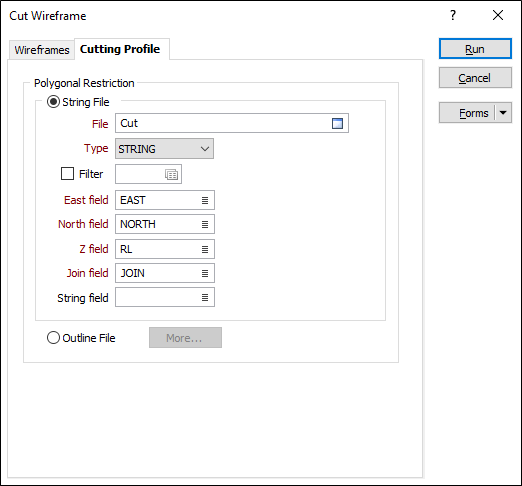
Task: Open North field list icon
Action: 205,224
